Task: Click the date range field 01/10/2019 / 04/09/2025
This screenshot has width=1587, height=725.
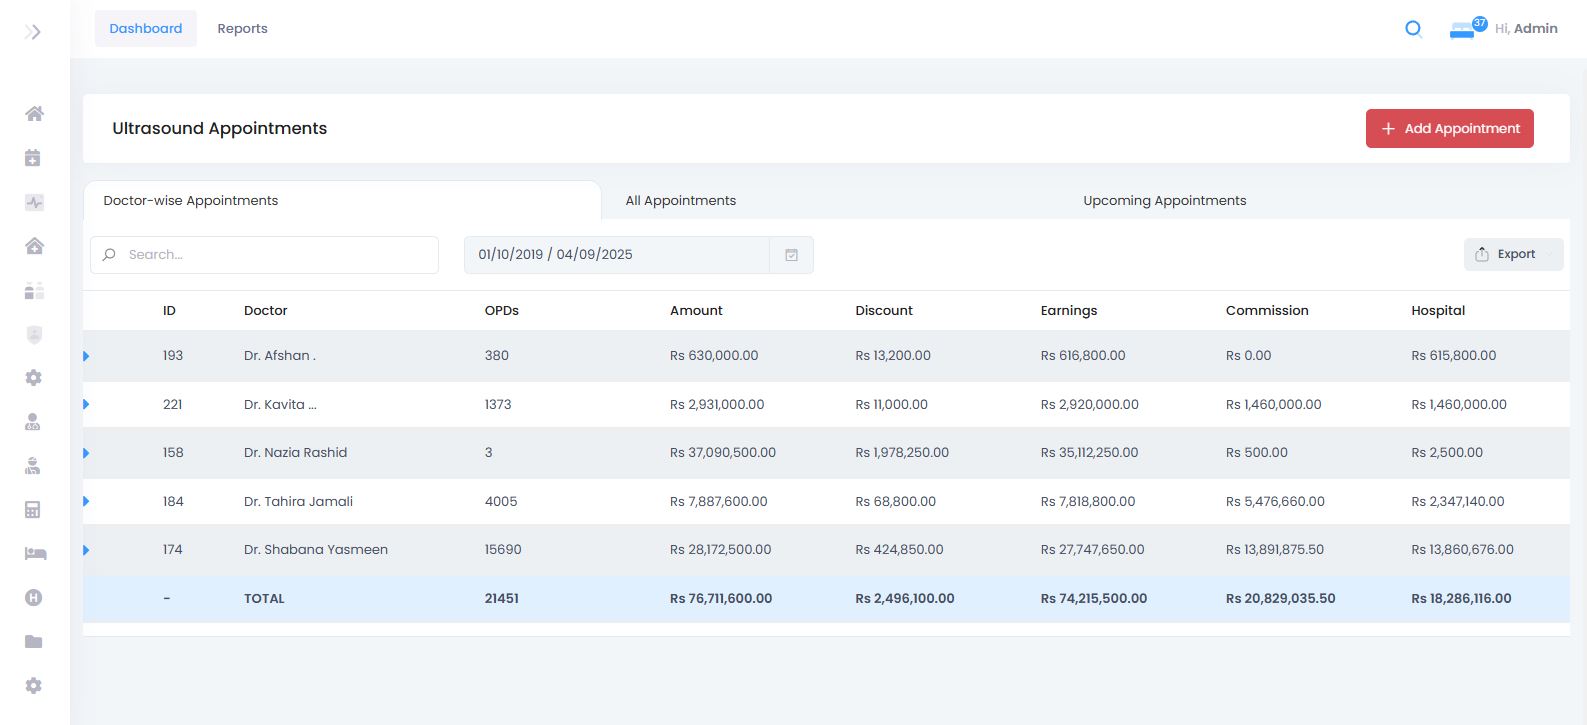Action: (617, 255)
